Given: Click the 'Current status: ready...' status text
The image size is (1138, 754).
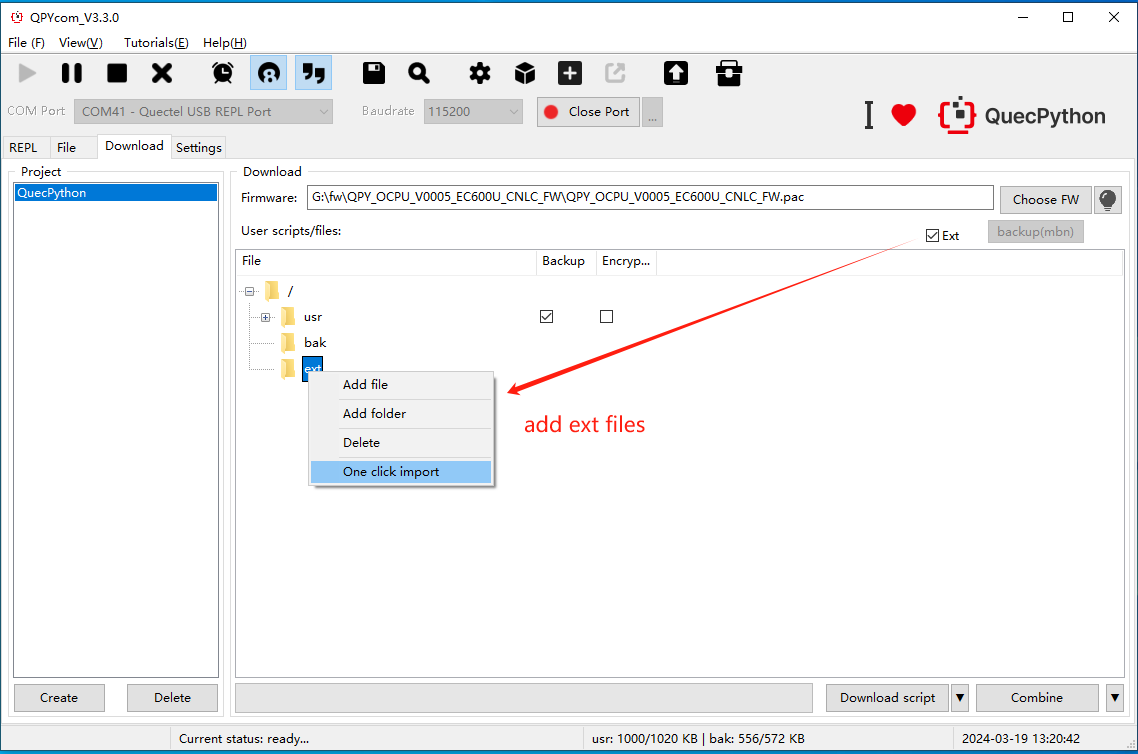Looking at the screenshot, I should pyautogui.click(x=244, y=739).
